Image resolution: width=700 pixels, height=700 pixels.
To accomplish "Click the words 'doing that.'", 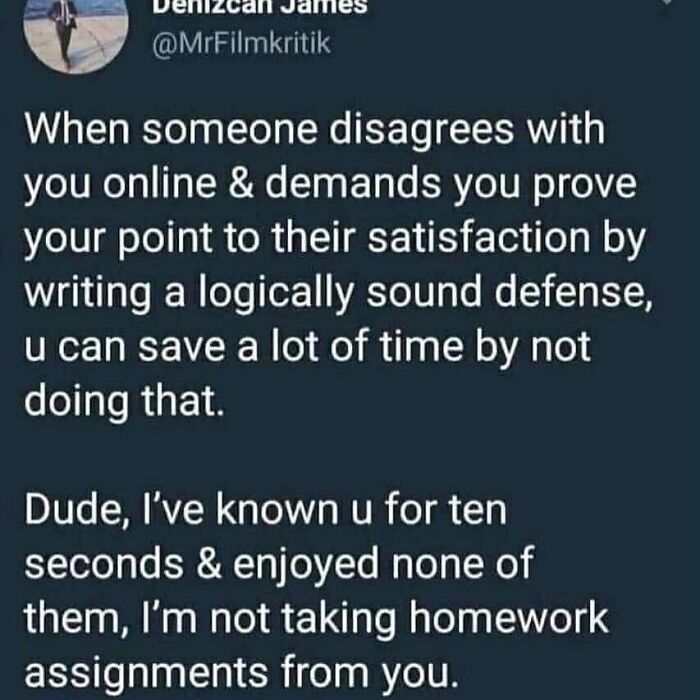I will [124, 402].
